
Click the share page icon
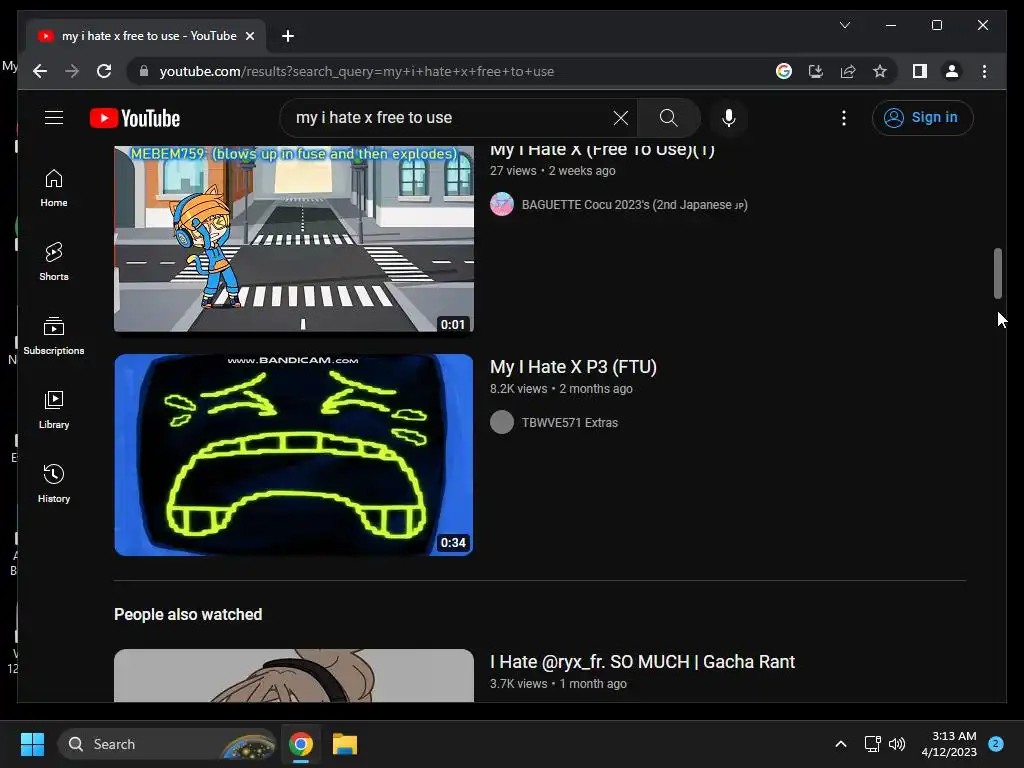pyautogui.click(x=848, y=71)
